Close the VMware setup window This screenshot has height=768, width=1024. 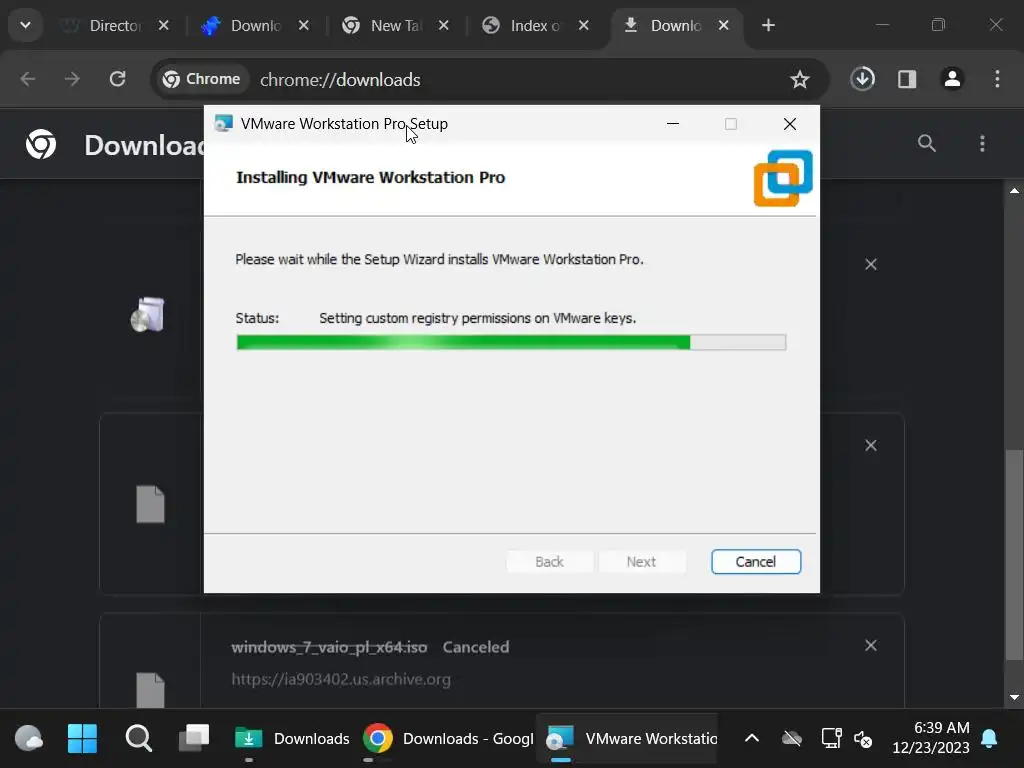click(x=790, y=123)
